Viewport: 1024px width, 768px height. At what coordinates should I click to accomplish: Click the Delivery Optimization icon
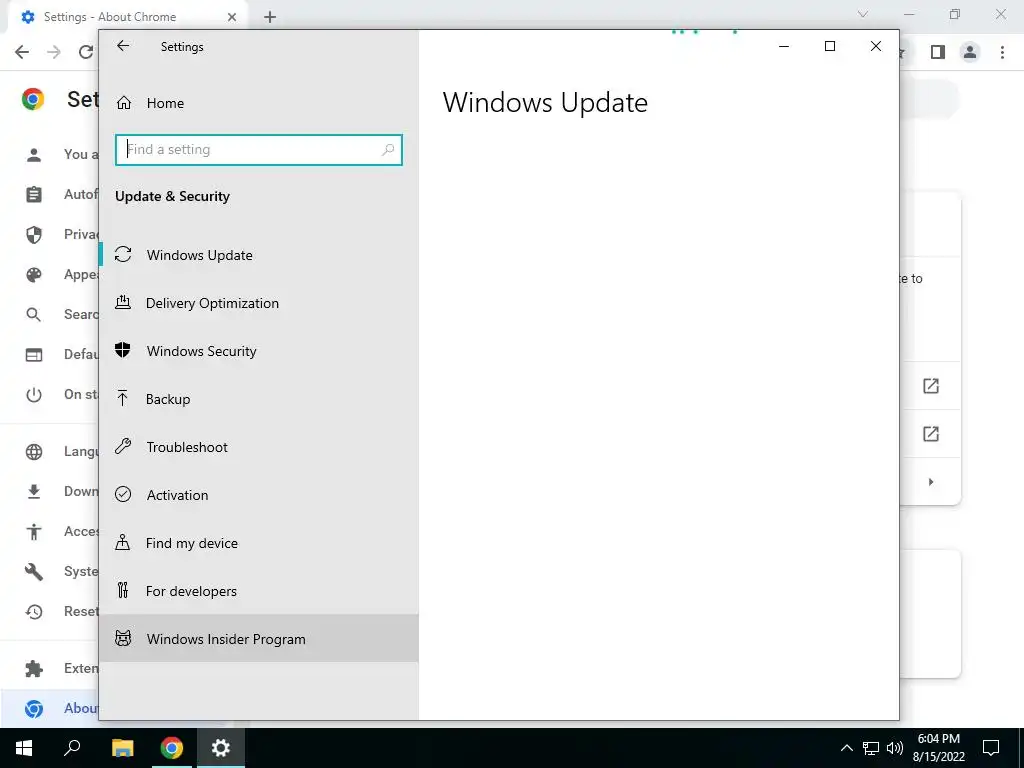coord(123,302)
